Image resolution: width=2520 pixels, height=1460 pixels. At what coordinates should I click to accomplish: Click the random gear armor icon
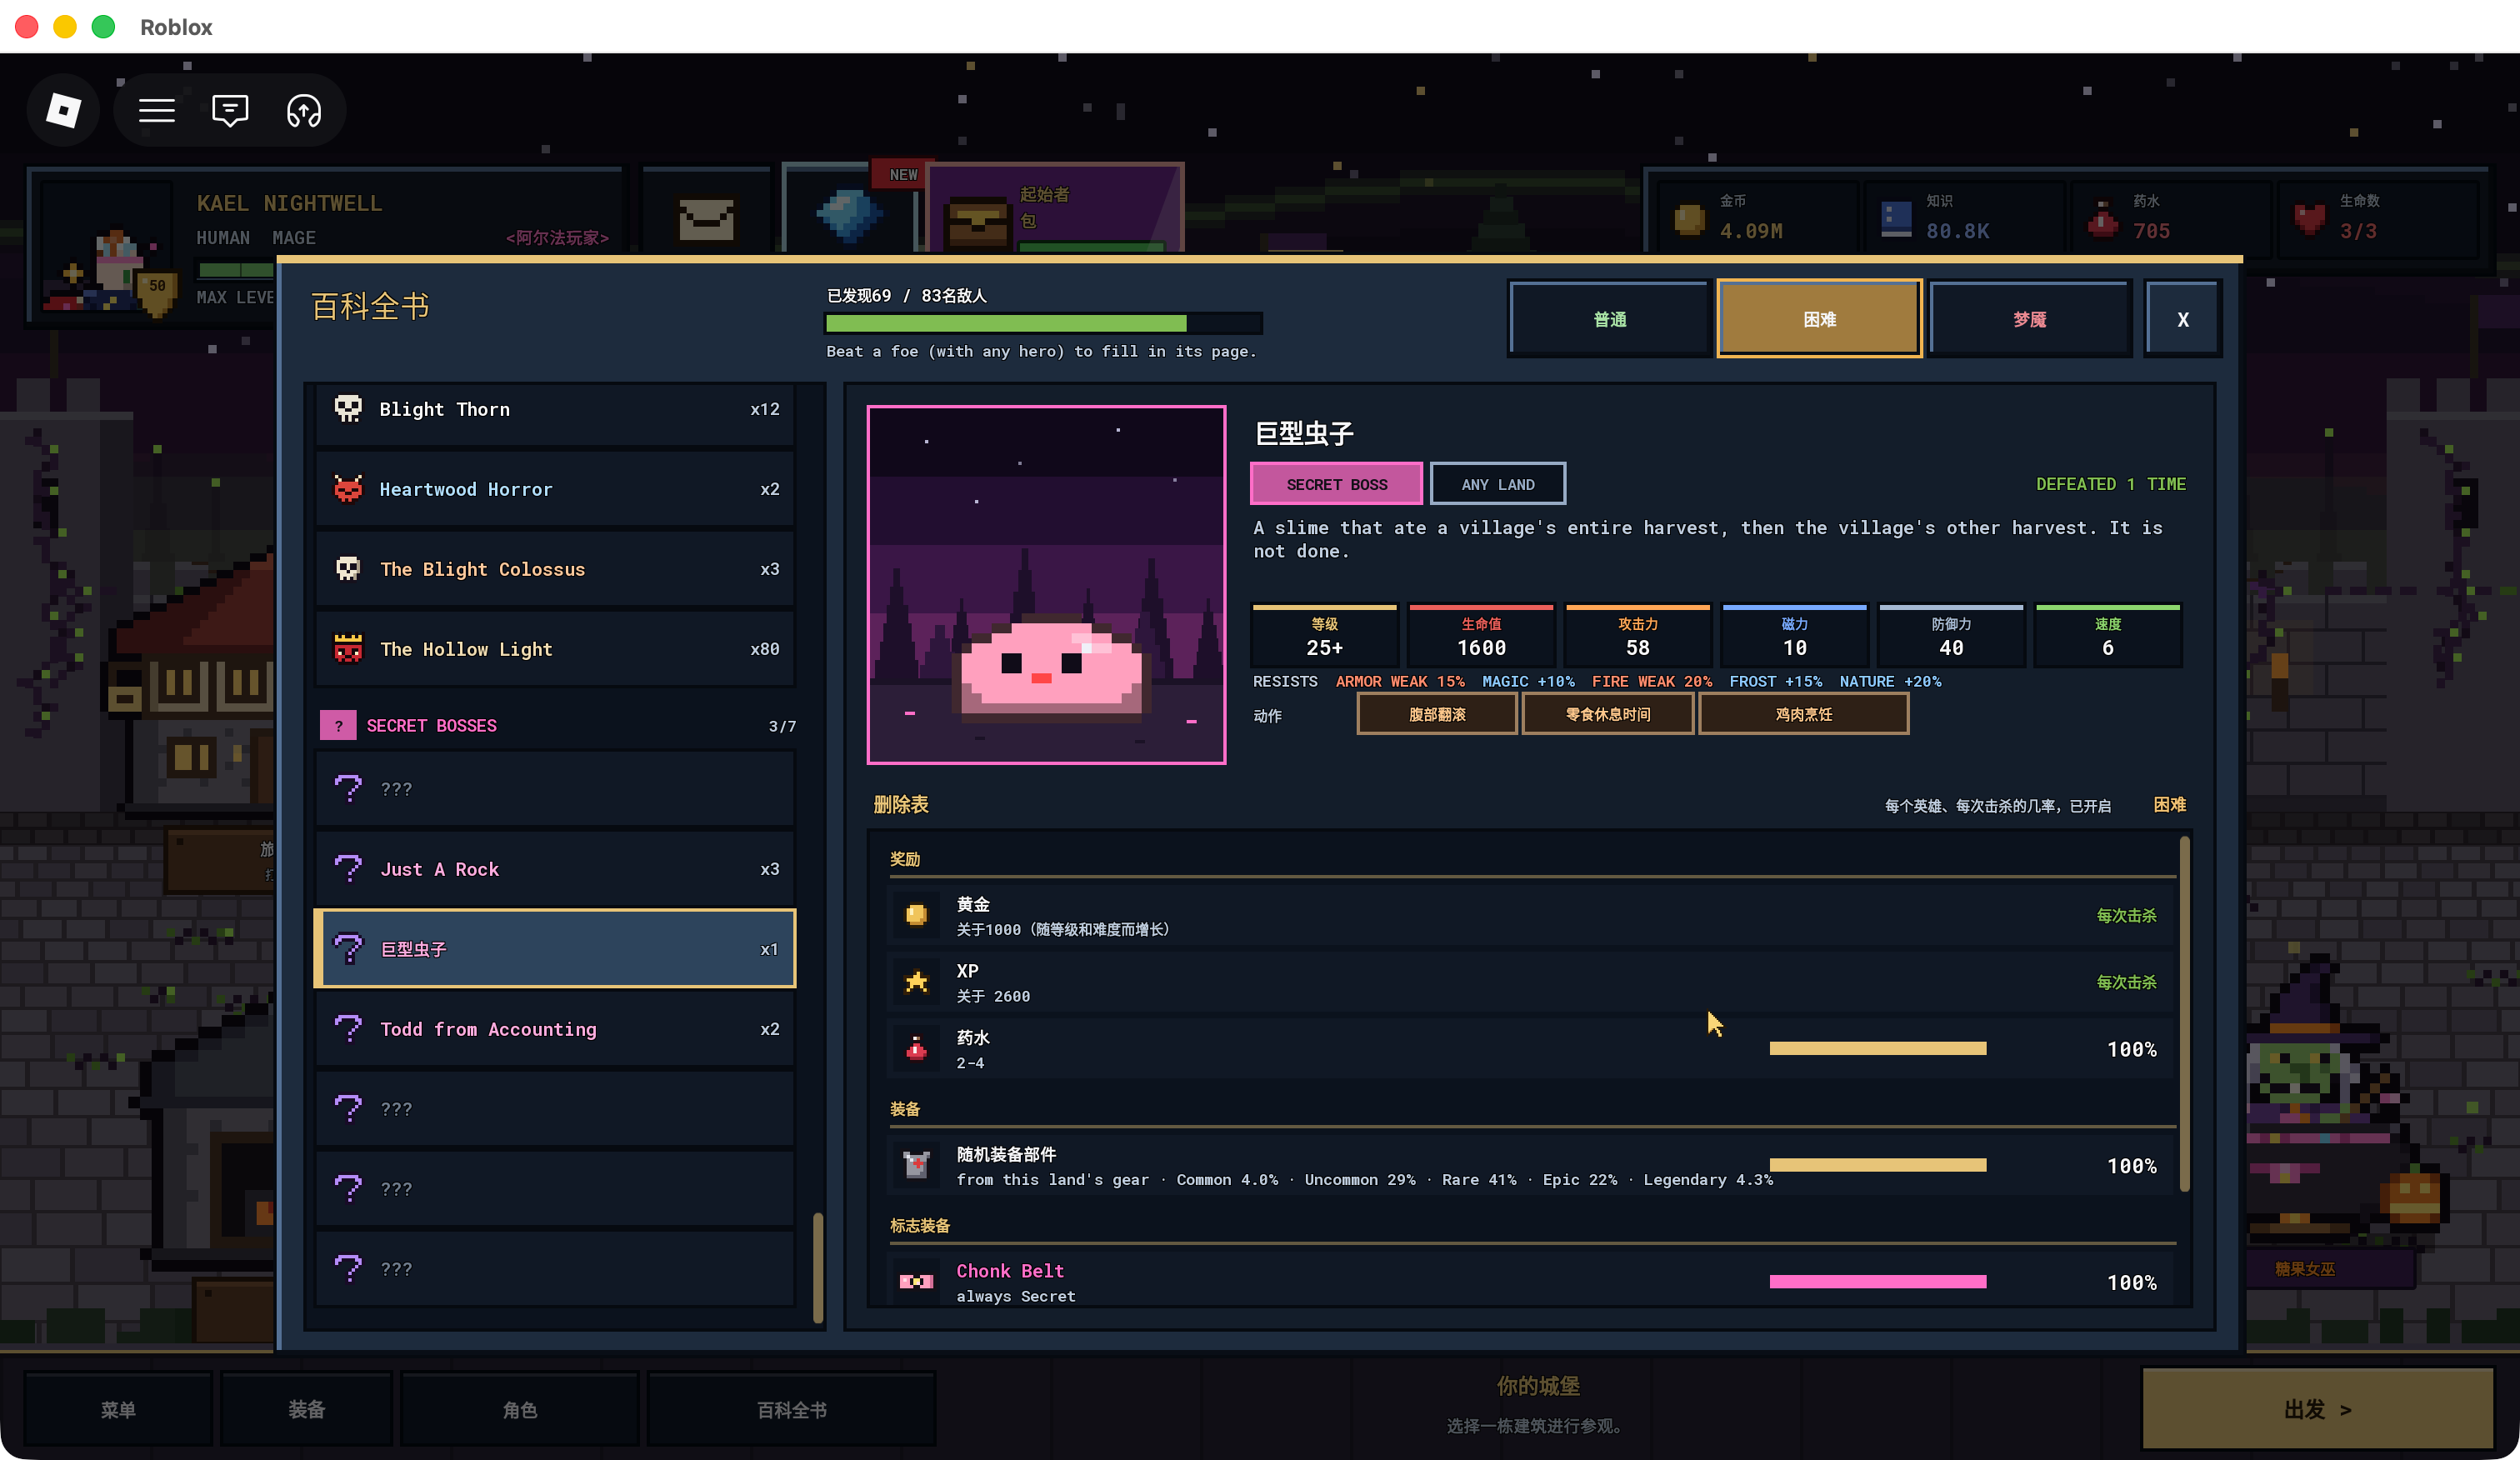[916, 1165]
